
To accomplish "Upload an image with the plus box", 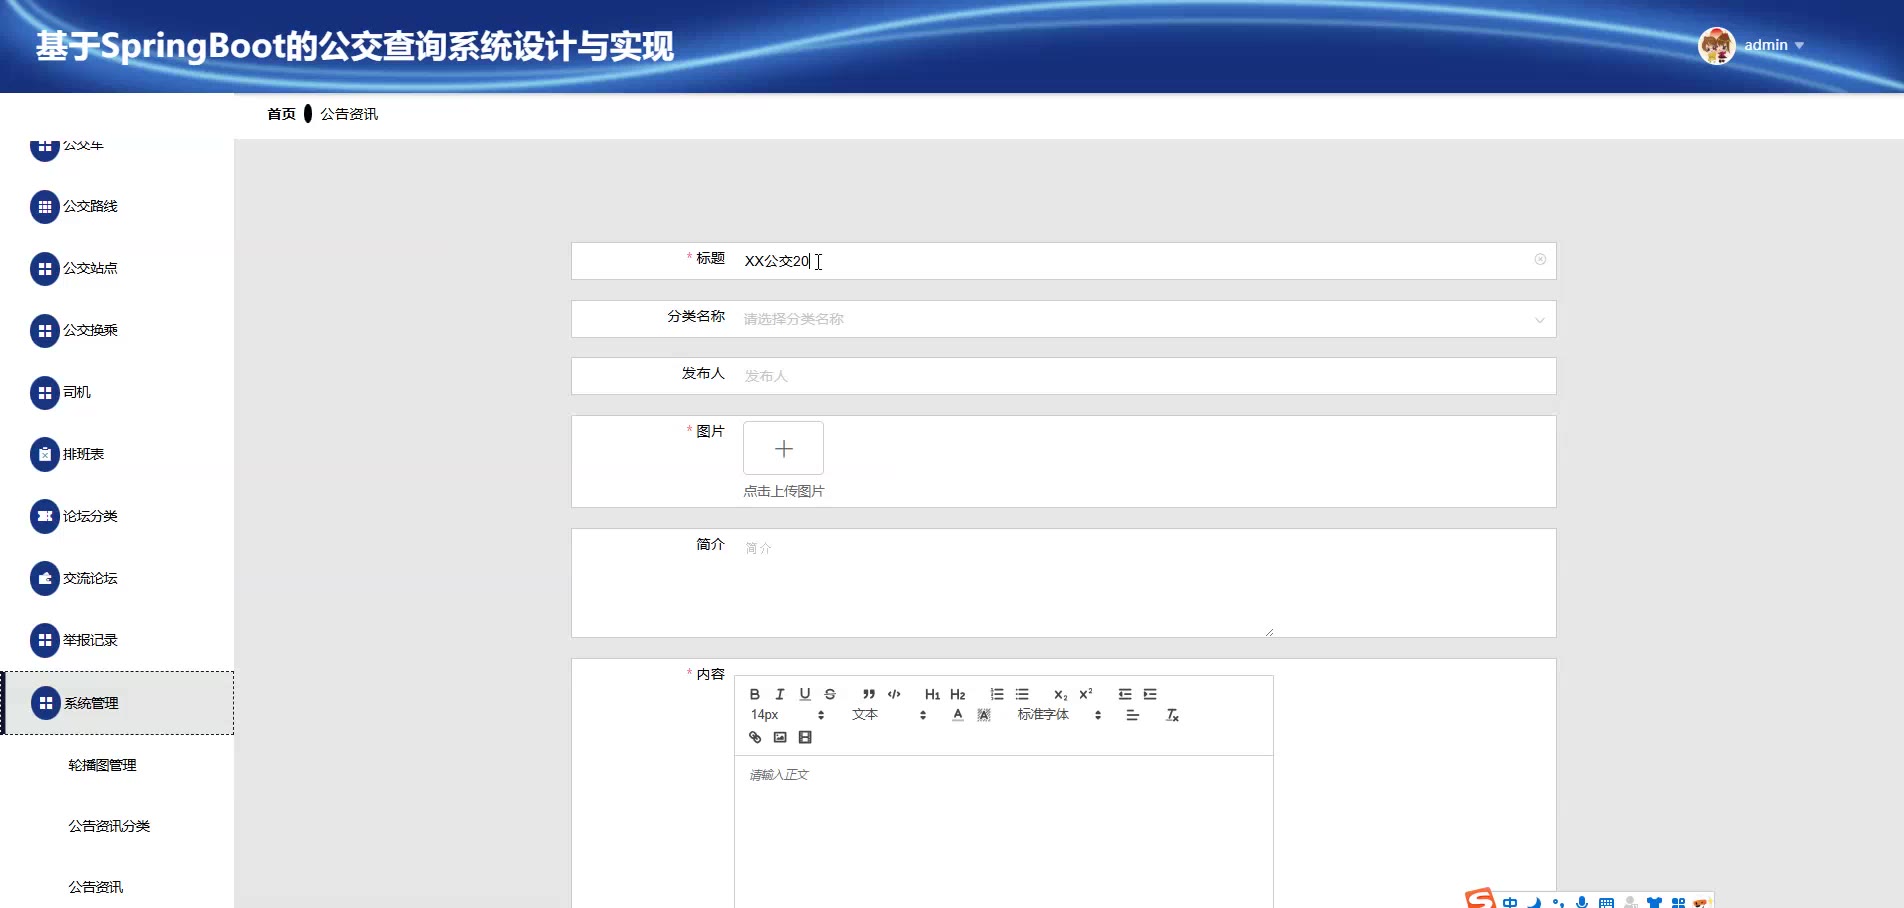I will [784, 448].
